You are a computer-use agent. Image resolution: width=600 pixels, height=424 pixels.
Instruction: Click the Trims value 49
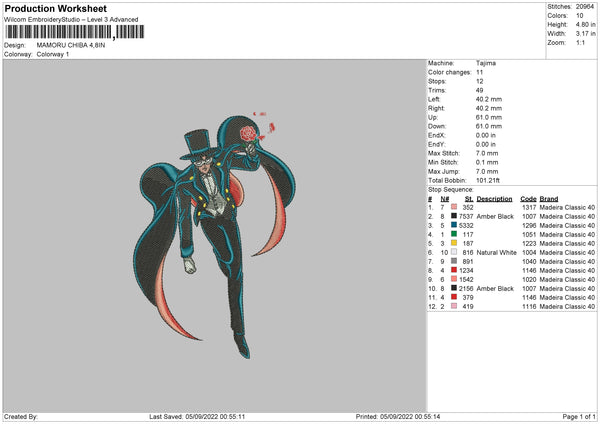(x=479, y=90)
